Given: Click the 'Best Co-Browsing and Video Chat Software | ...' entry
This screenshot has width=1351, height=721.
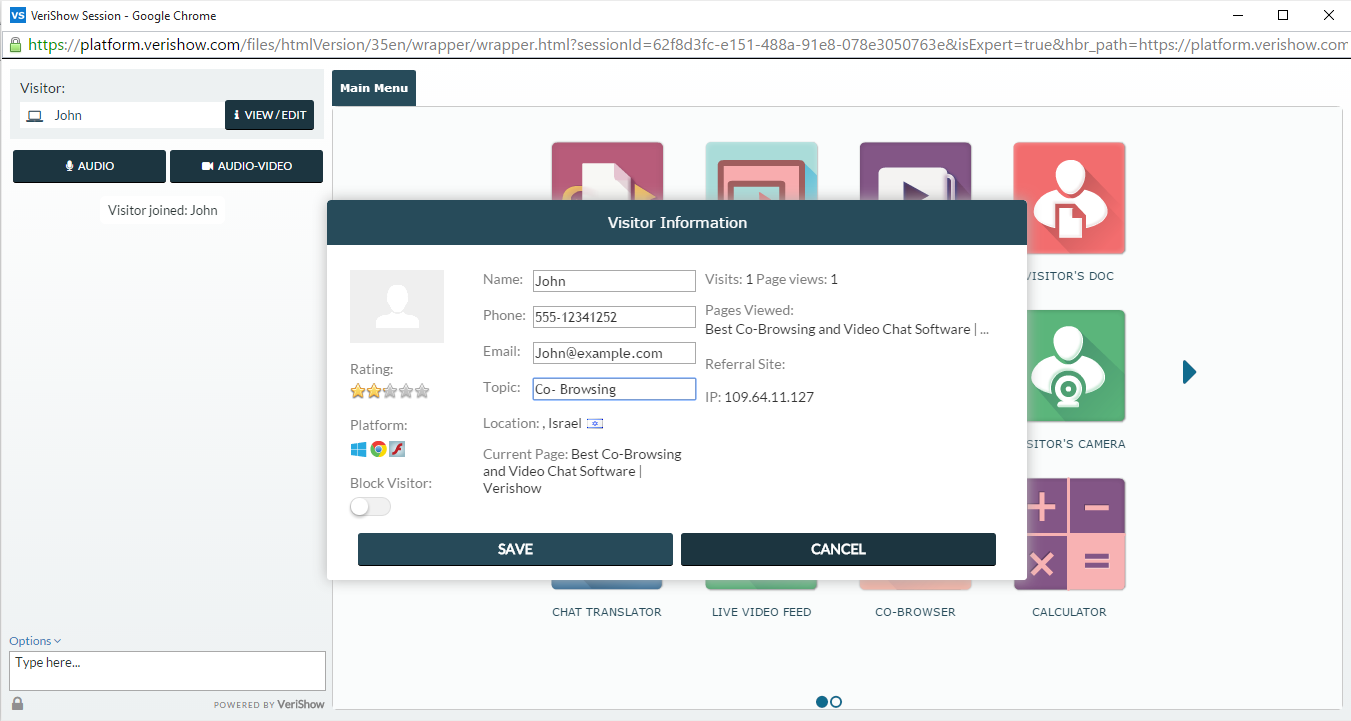Looking at the screenshot, I should pos(847,329).
